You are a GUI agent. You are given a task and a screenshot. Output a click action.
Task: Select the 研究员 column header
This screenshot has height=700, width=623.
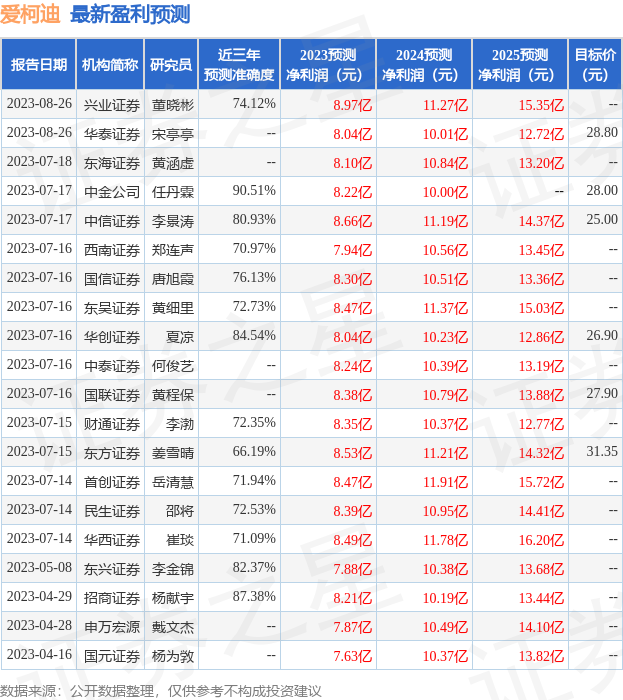click(171, 65)
